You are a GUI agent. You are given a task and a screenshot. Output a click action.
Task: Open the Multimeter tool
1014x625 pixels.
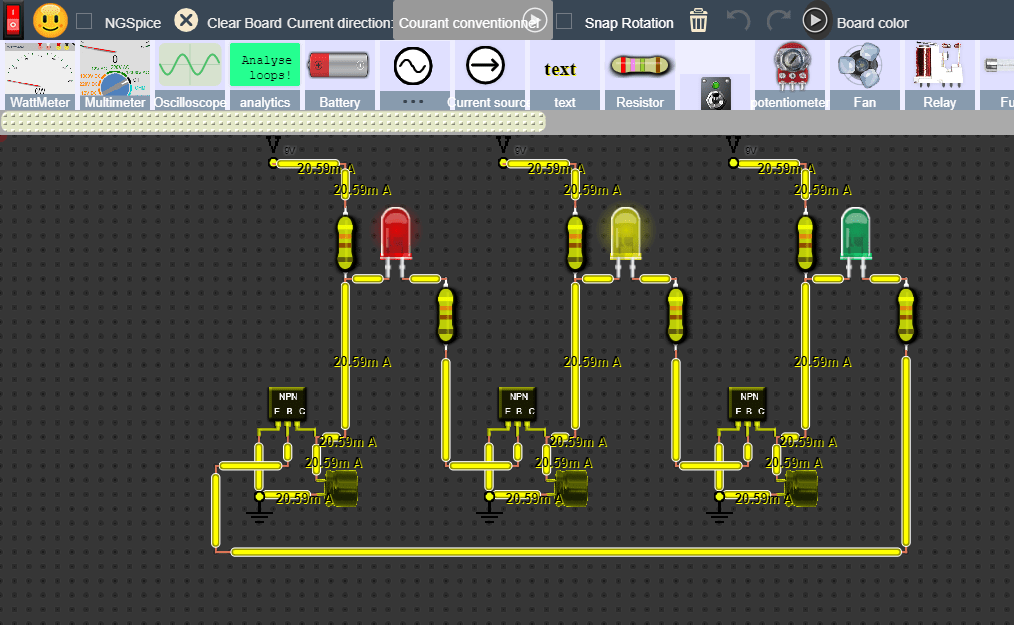click(x=113, y=75)
